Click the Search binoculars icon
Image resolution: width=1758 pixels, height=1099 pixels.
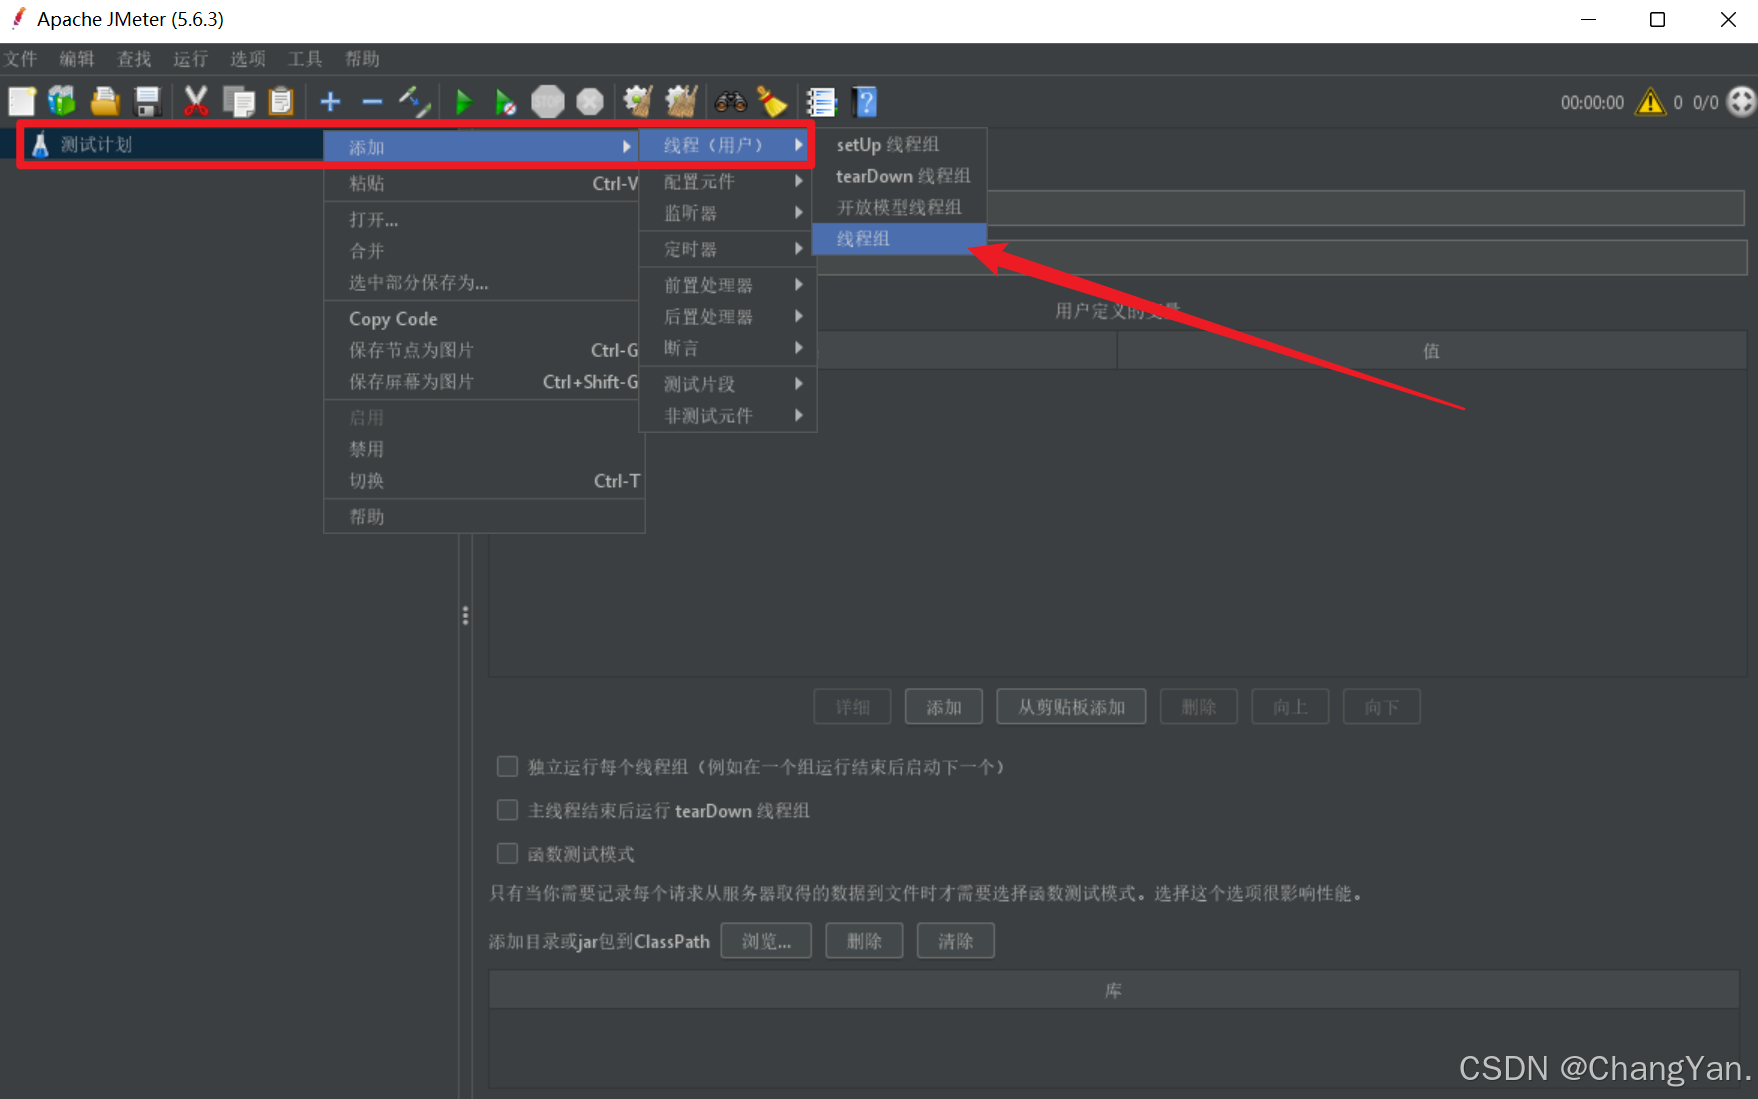(x=730, y=101)
